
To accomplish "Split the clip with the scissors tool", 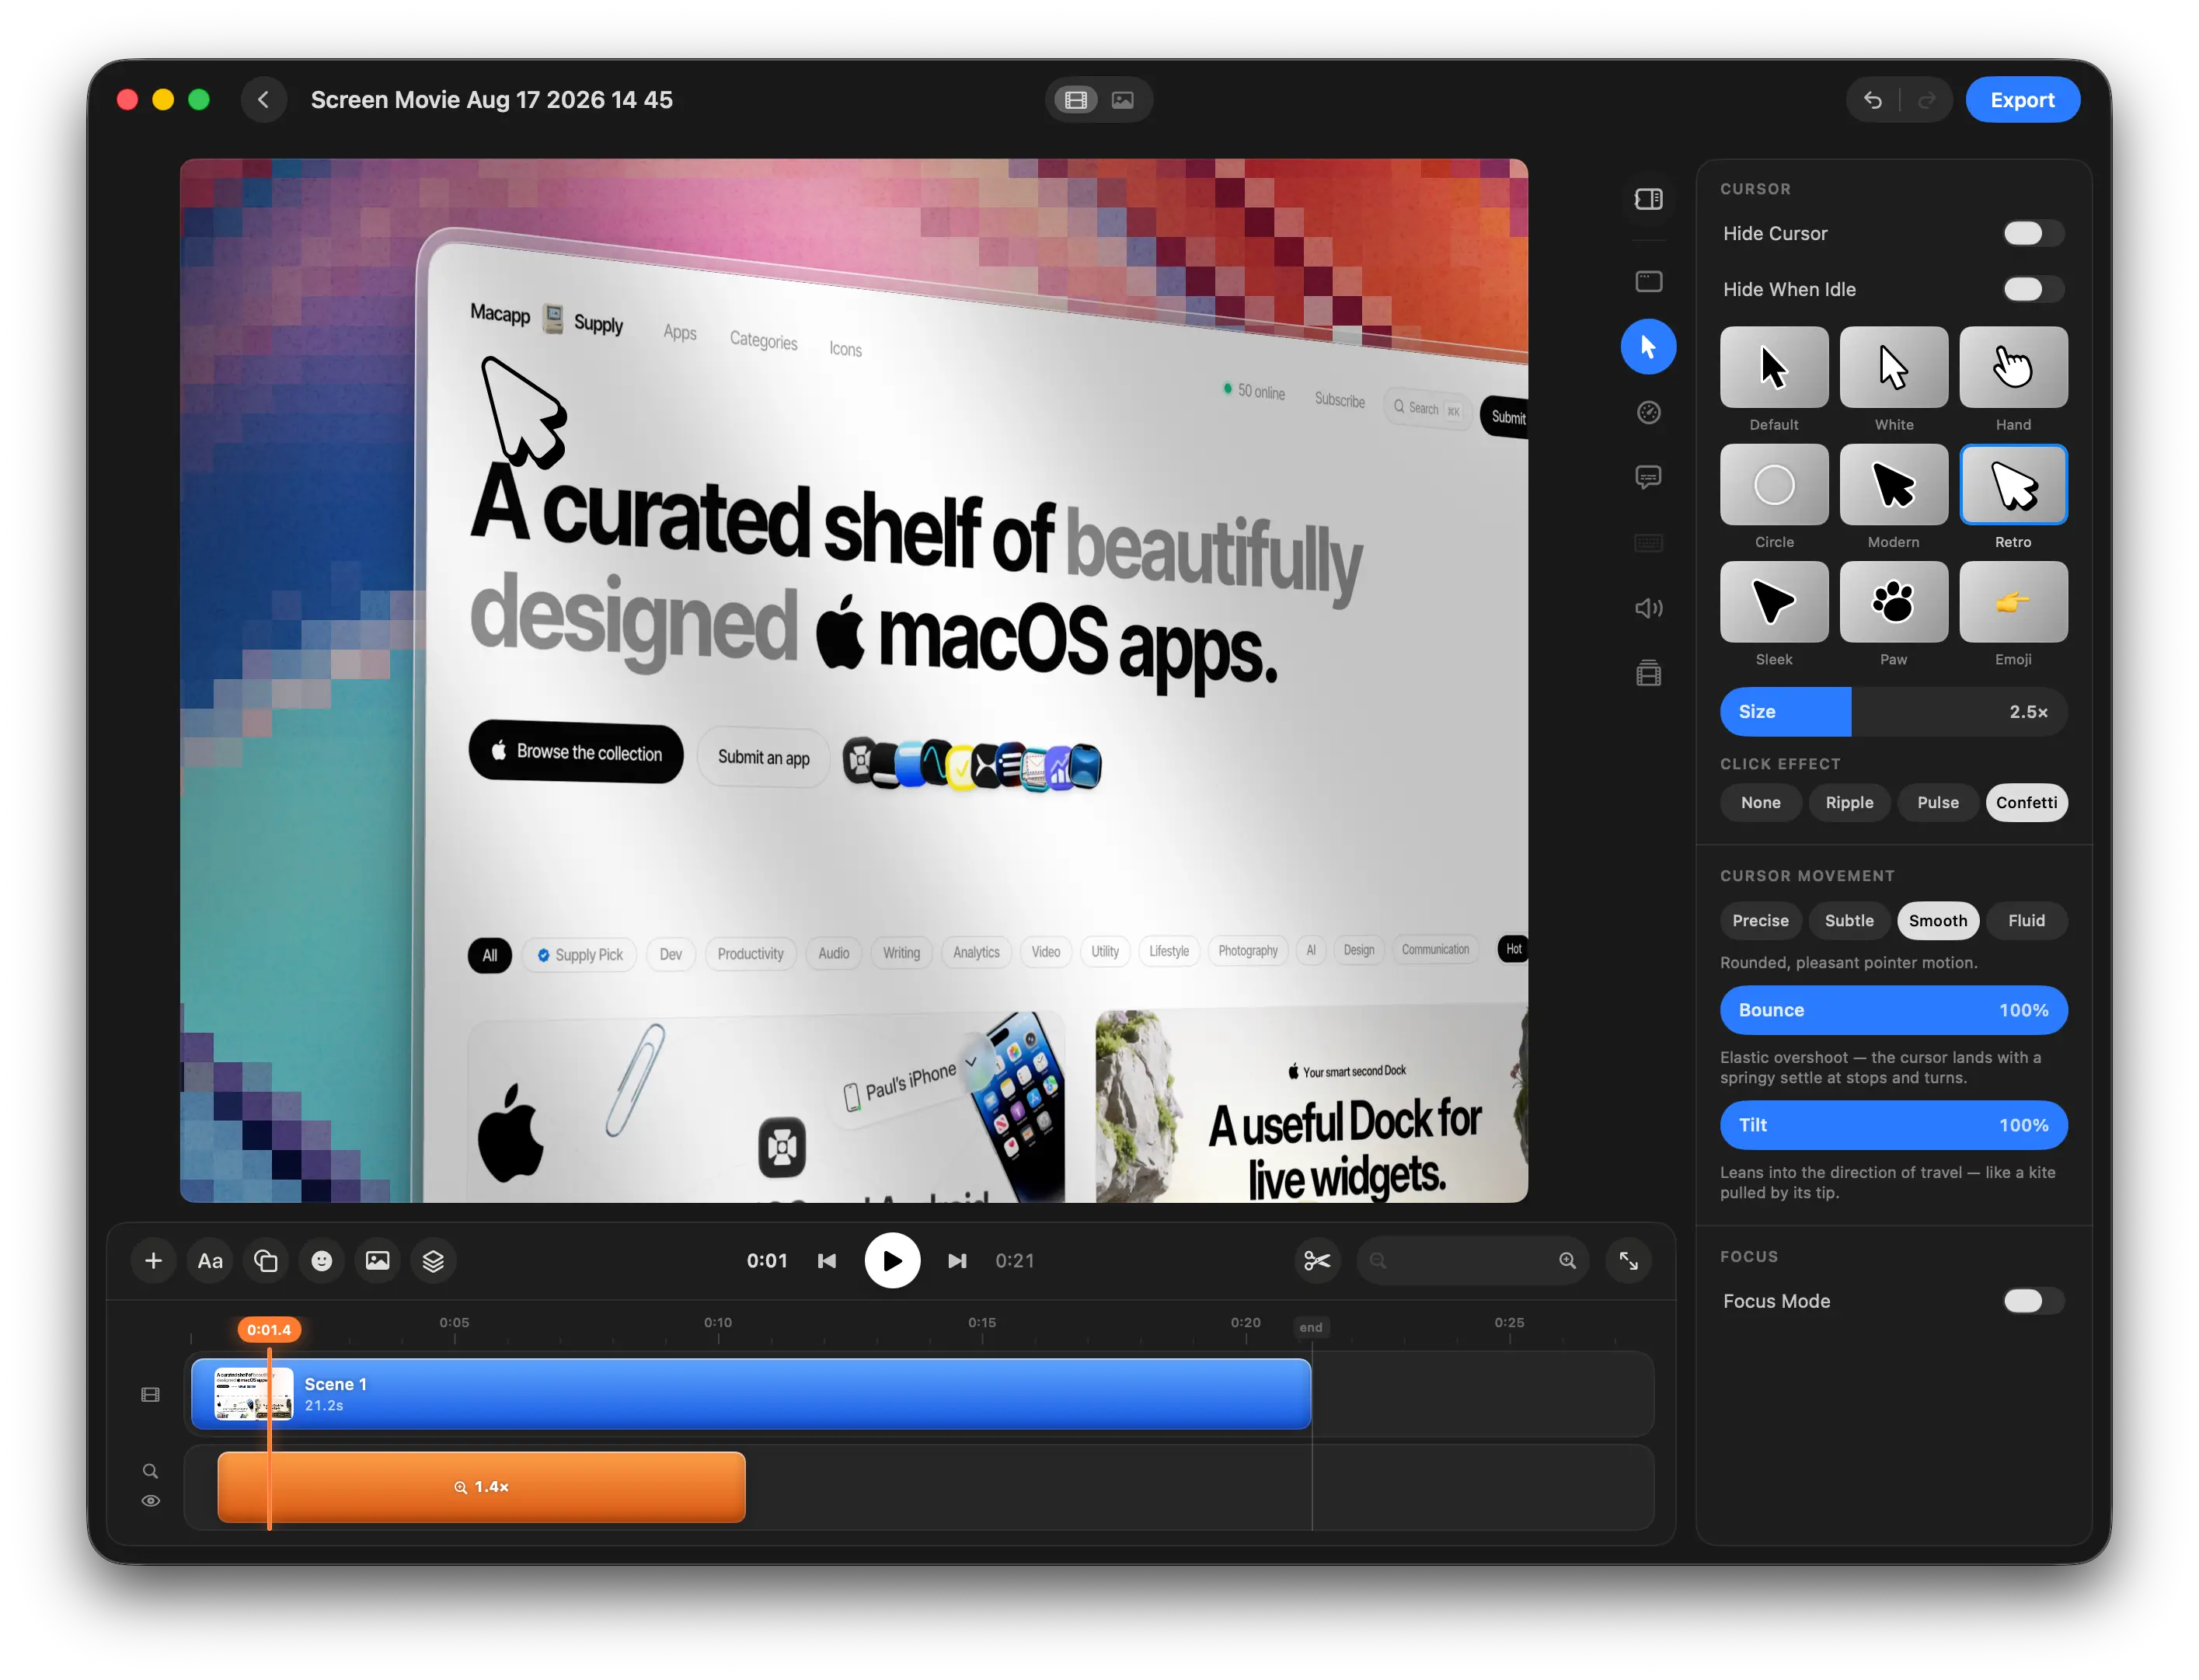I will pos(1317,1261).
